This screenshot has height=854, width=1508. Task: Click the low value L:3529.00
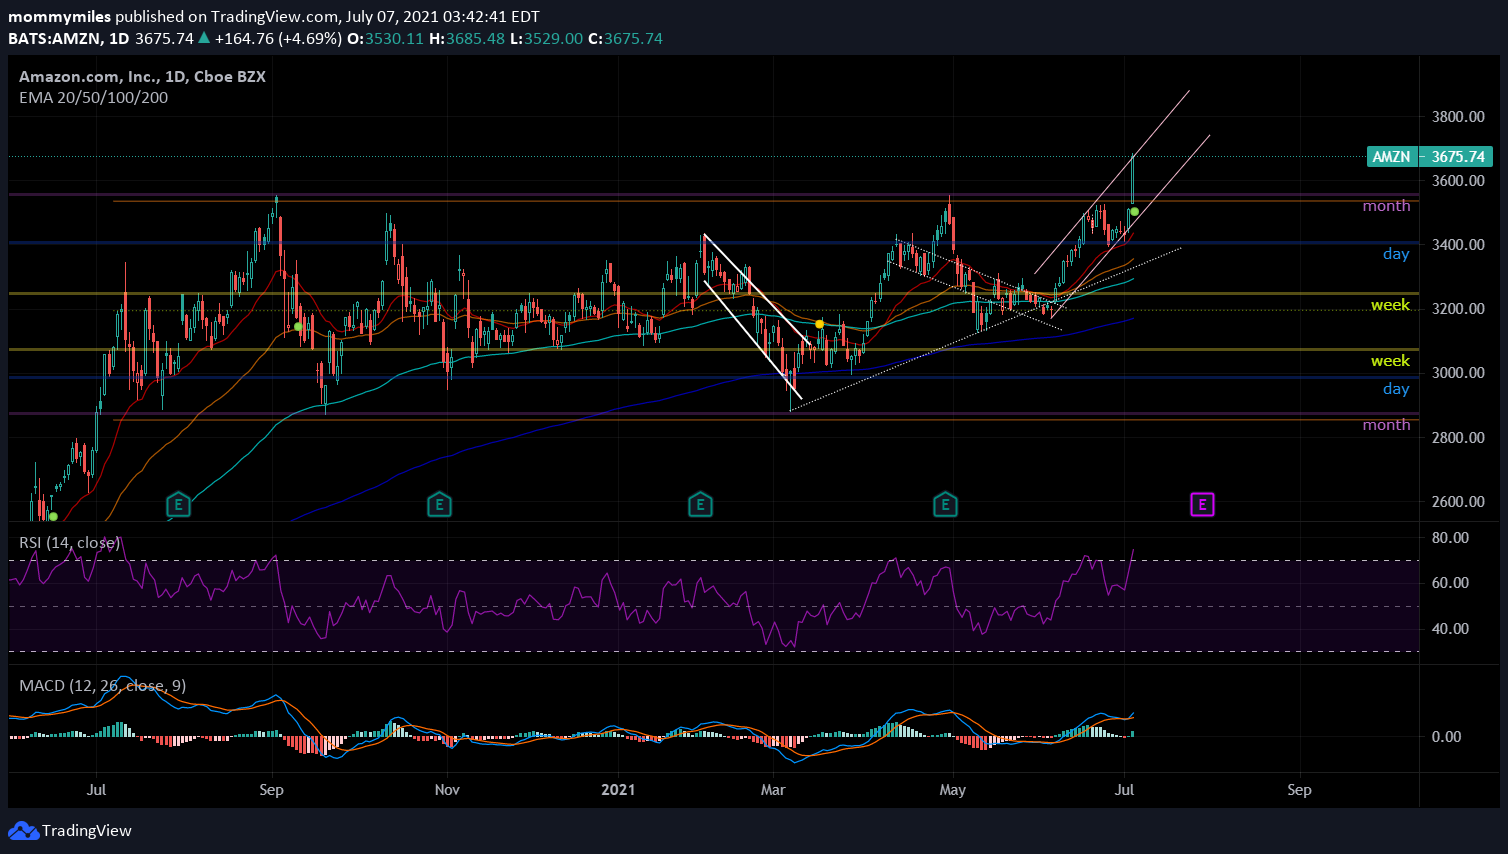[546, 39]
